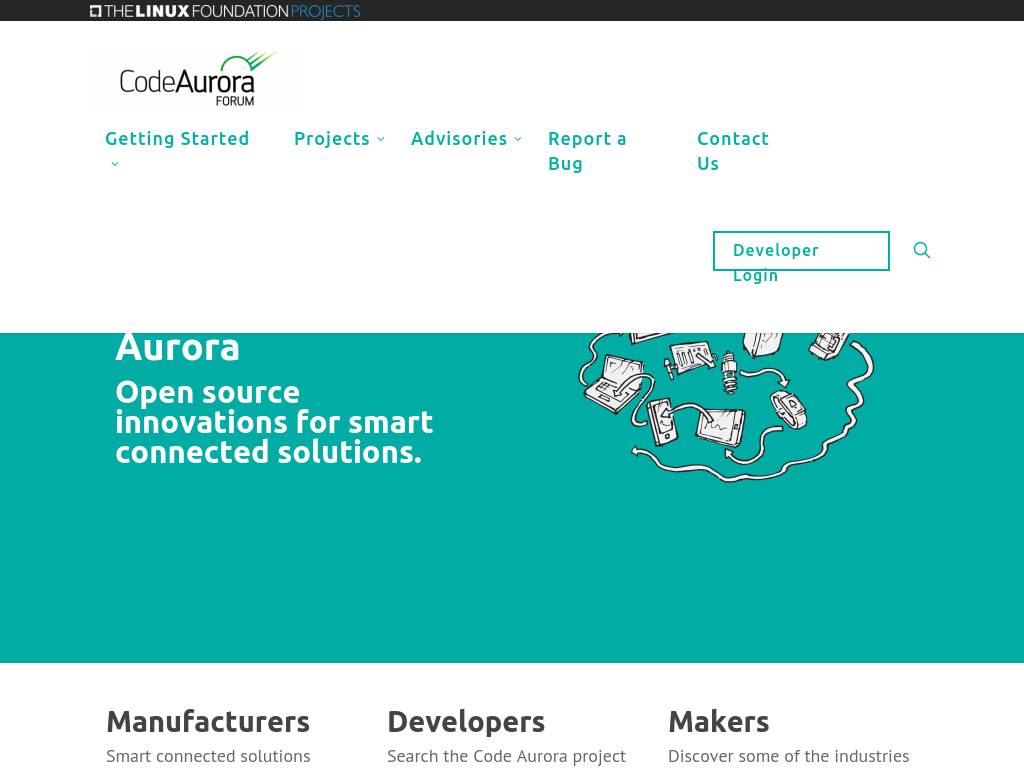Select the Makers heading
The width and height of the screenshot is (1024, 768).
[719, 722]
